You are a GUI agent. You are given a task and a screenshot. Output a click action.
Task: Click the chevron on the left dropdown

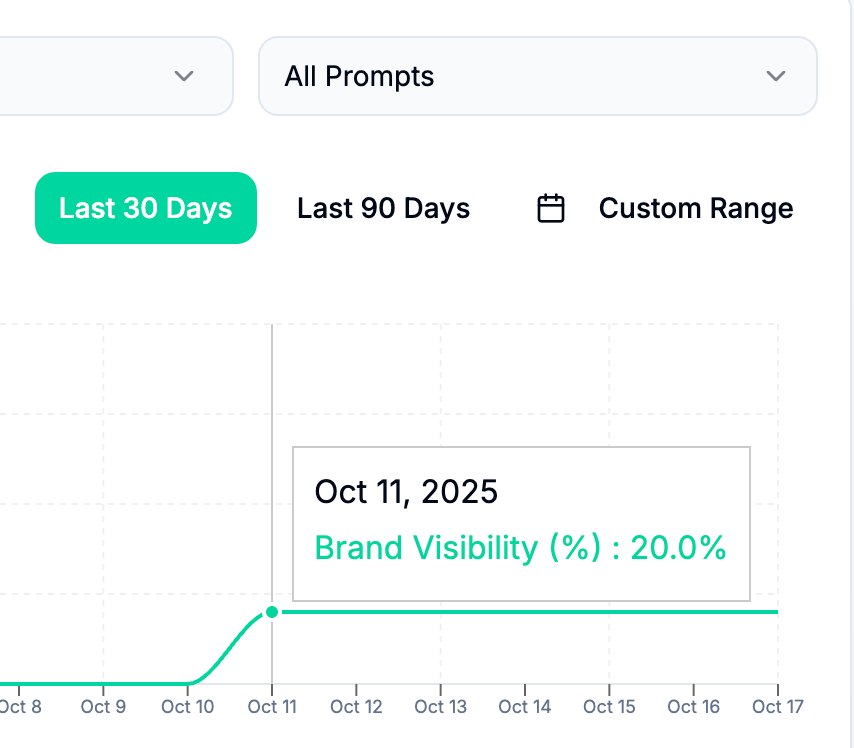tap(183, 77)
